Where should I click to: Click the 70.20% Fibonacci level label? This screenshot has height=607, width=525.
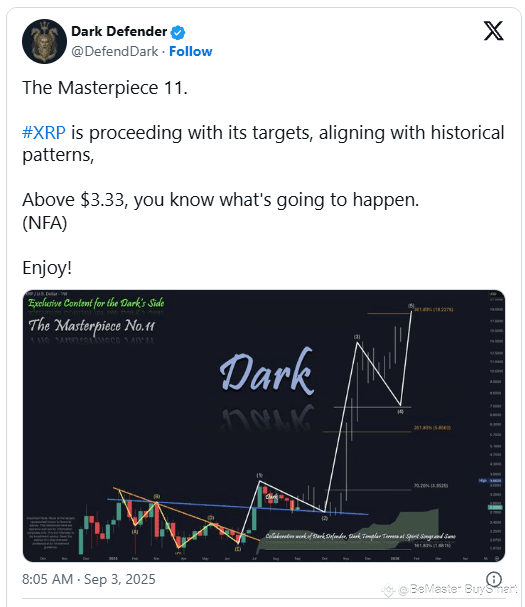click(431, 485)
